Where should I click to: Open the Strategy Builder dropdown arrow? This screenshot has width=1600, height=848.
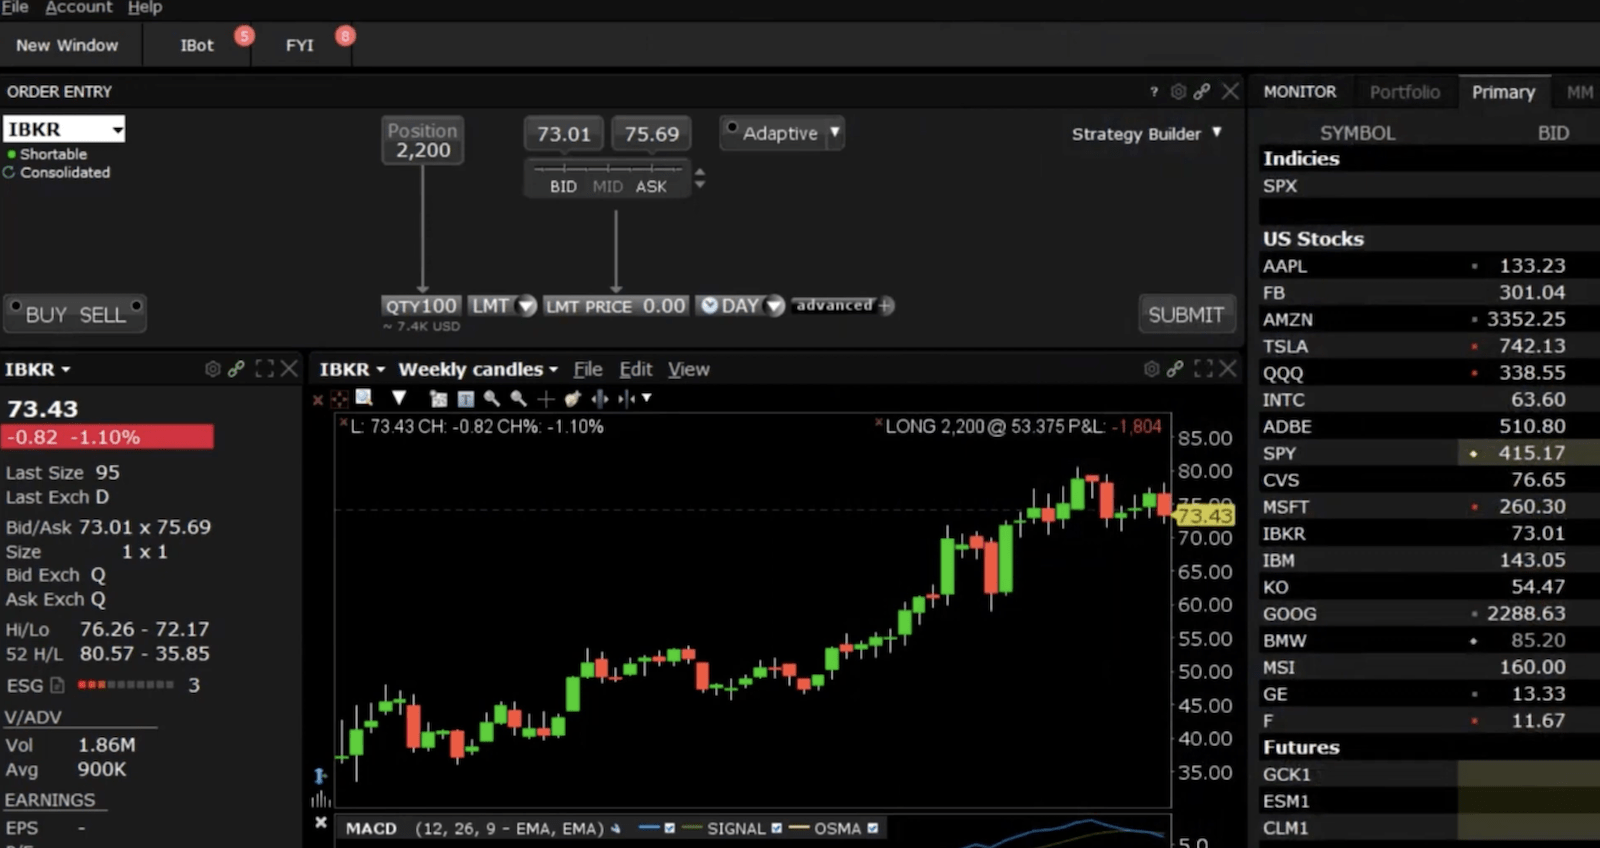[x=1217, y=132]
